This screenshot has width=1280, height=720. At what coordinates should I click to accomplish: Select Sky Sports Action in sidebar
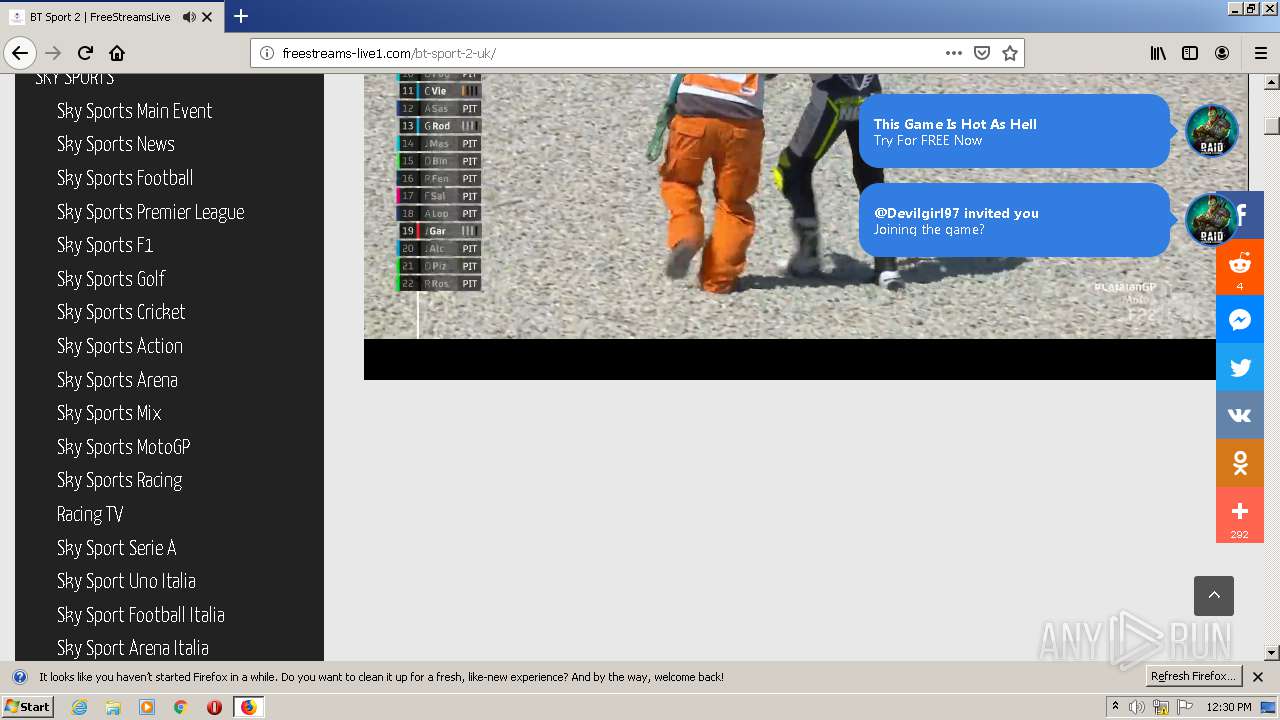pos(119,346)
